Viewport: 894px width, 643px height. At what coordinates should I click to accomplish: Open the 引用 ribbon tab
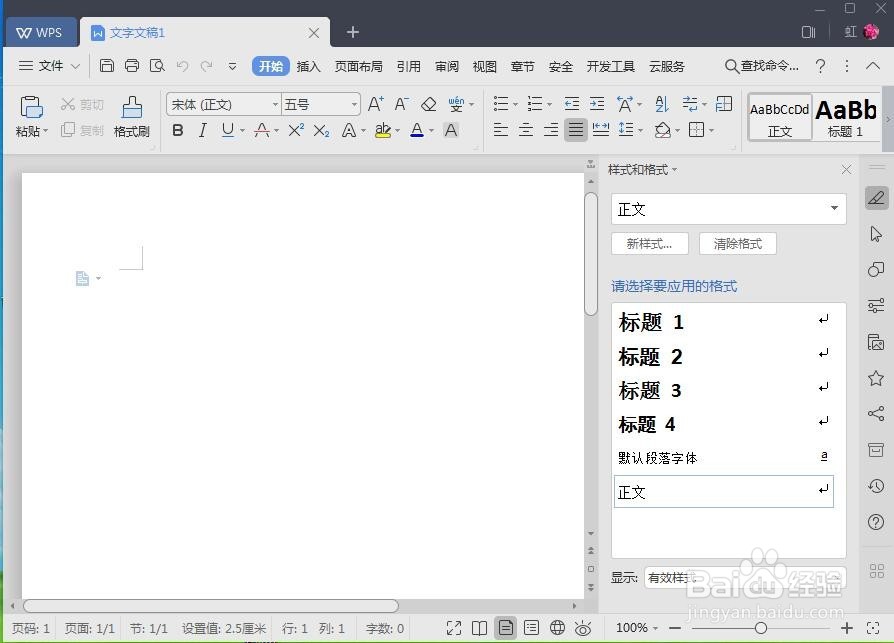tap(409, 66)
